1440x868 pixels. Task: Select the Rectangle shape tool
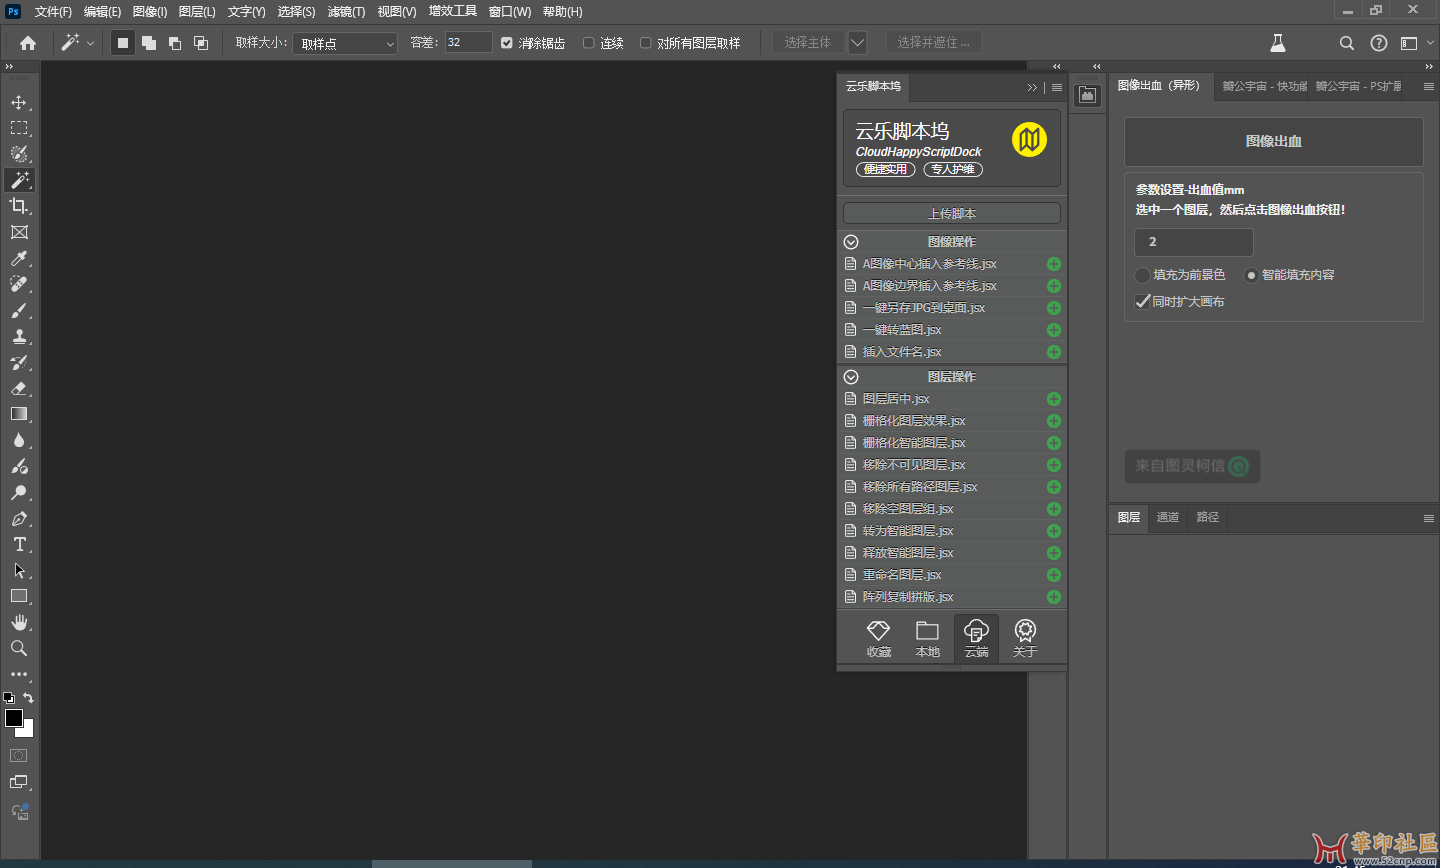pyautogui.click(x=19, y=596)
